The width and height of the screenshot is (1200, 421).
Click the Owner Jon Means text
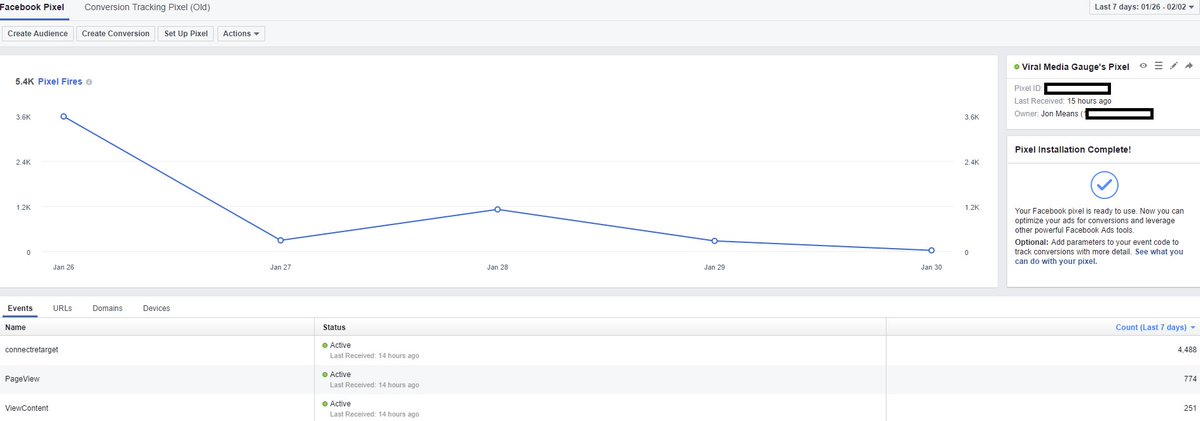(x=1047, y=113)
